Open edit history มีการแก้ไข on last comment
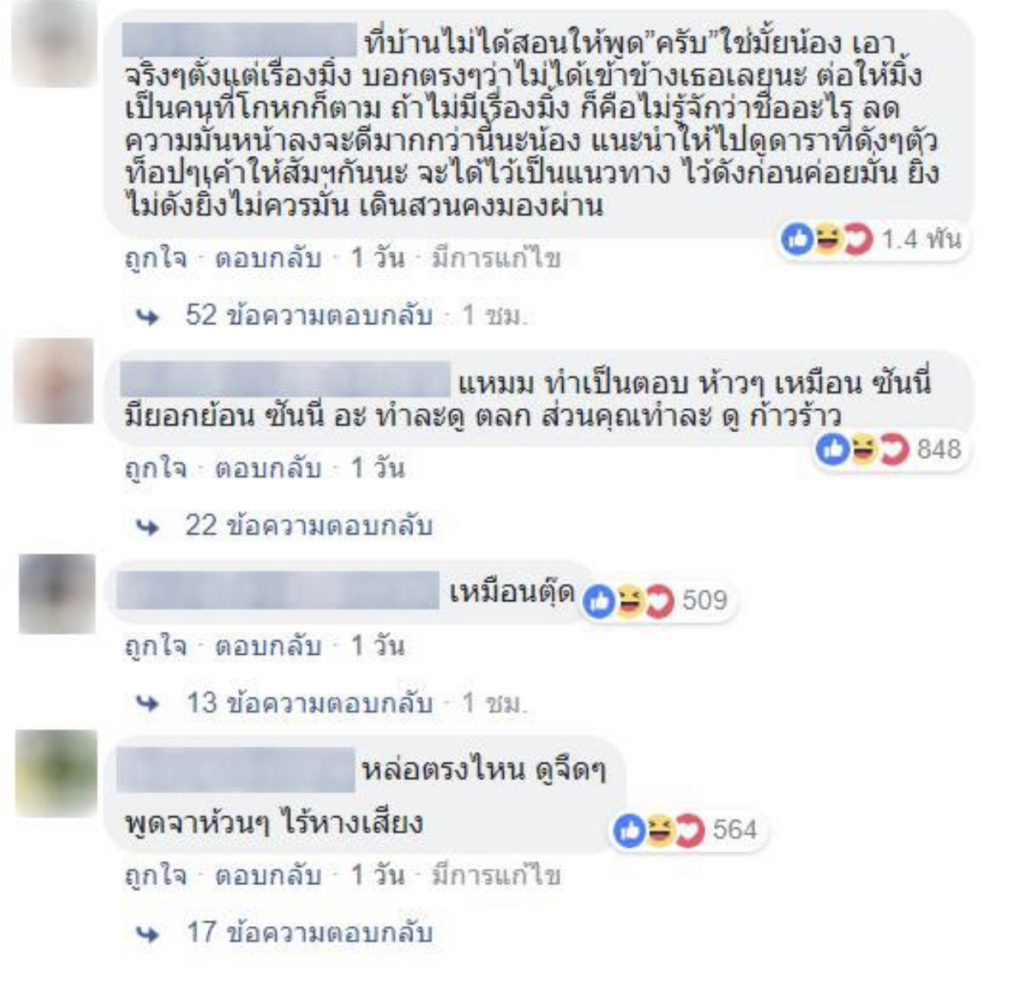The width and height of the screenshot is (1024, 983). coord(496,876)
